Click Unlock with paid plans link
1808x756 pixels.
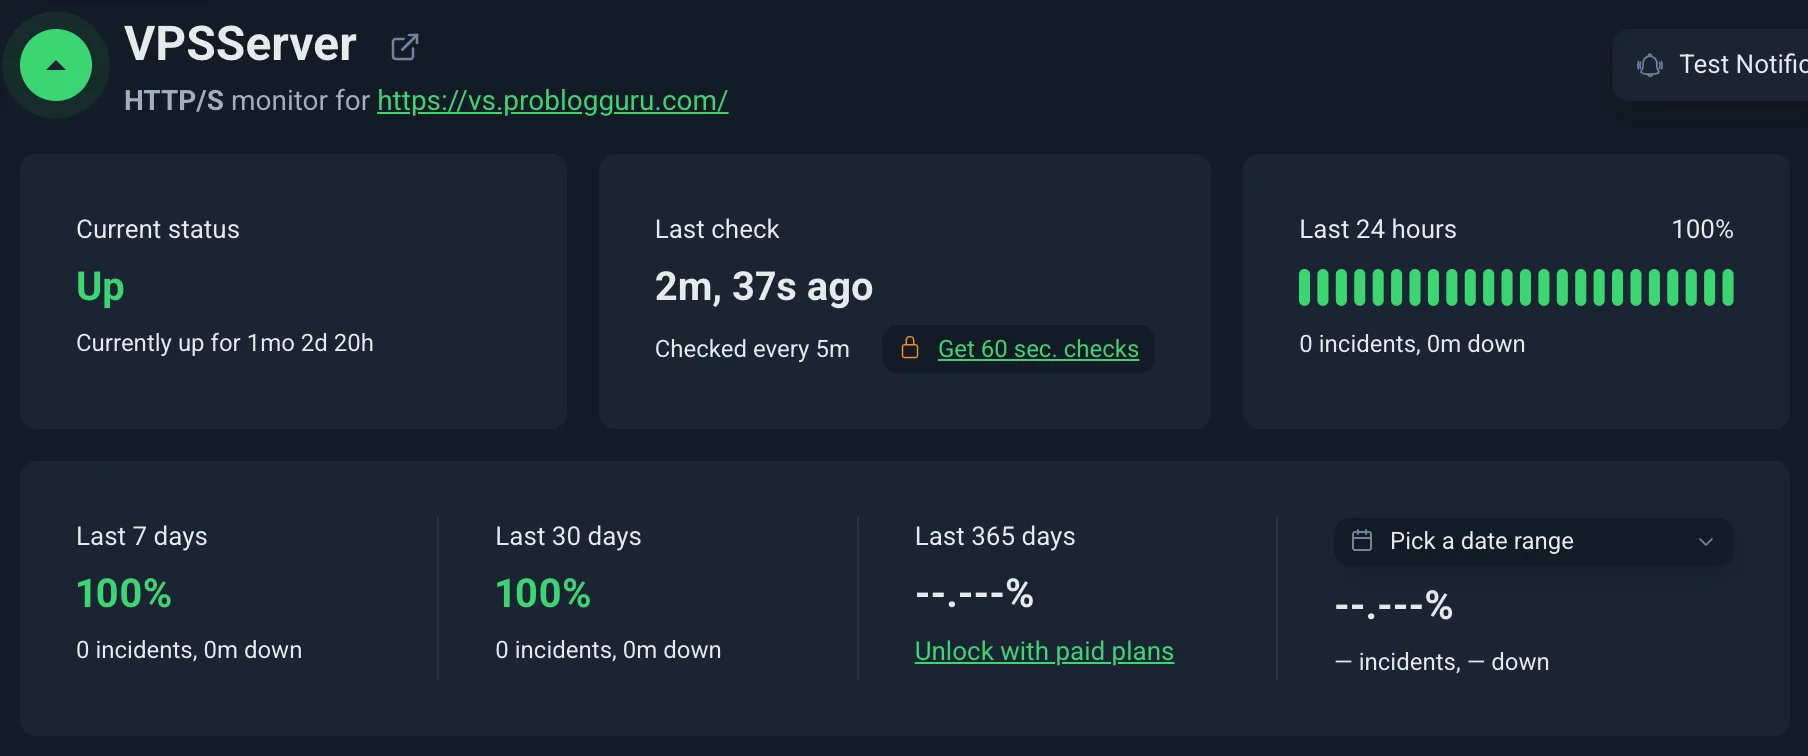(1044, 651)
